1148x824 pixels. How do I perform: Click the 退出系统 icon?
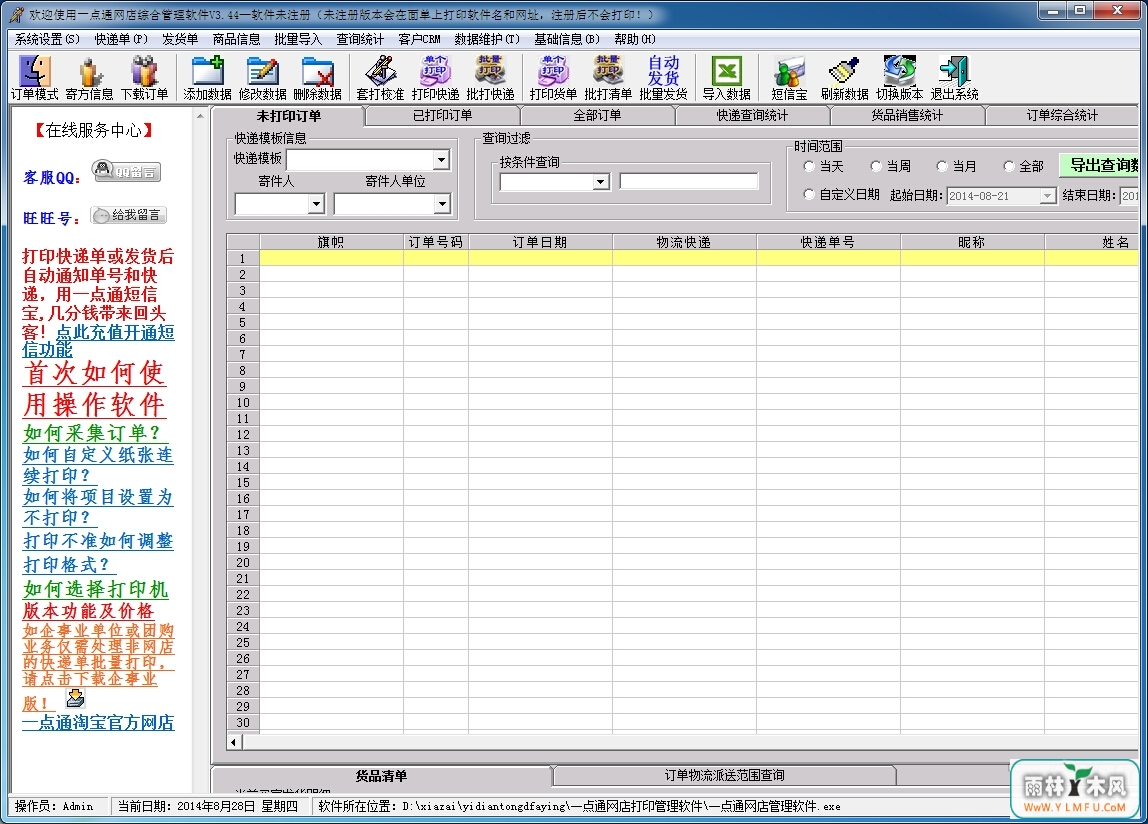click(x=954, y=78)
